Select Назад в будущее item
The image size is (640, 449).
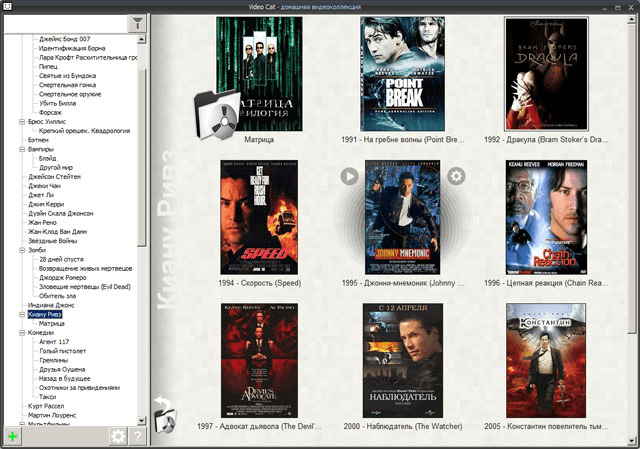(64, 379)
